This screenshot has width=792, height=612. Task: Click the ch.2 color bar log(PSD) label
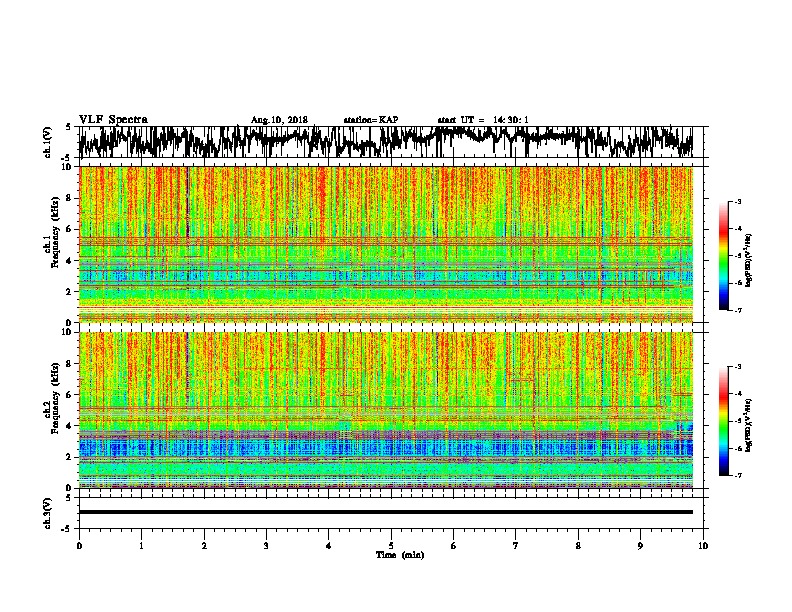pyautogui.click(x=749, y=425)
